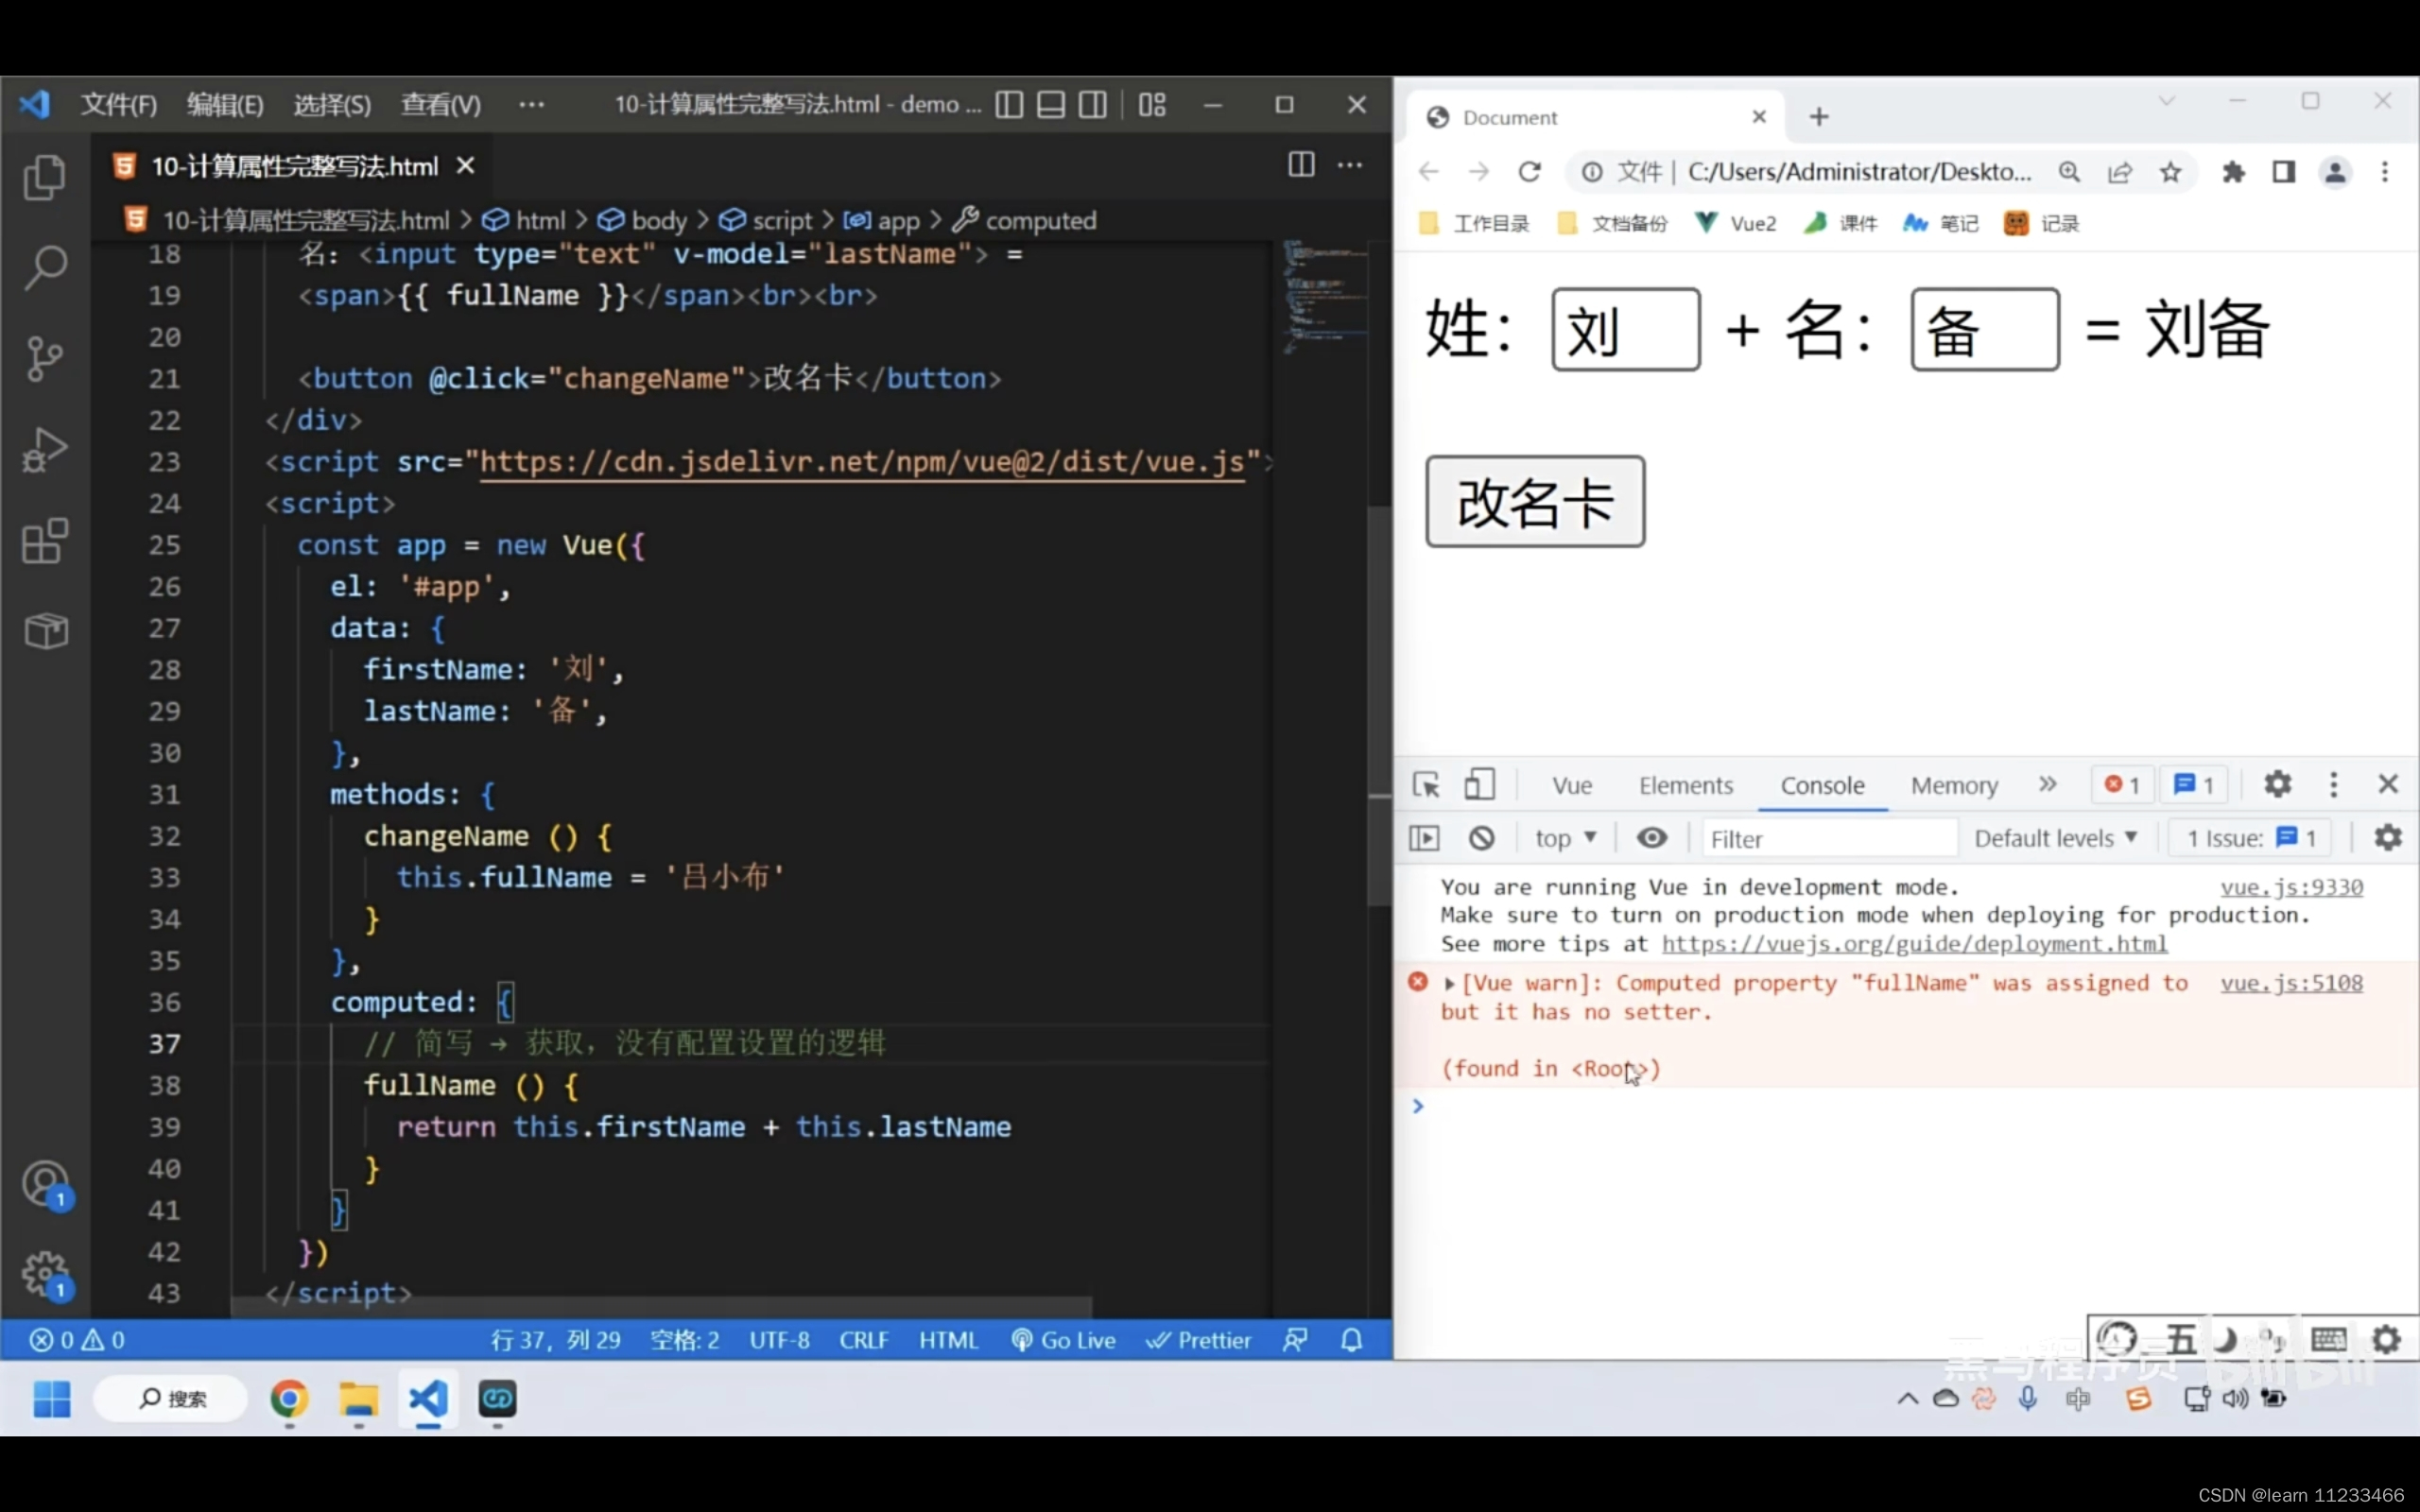Toggle the device toolbar in DevTools
The image size is (2420, 1512).
click(x=1479, y=785)
